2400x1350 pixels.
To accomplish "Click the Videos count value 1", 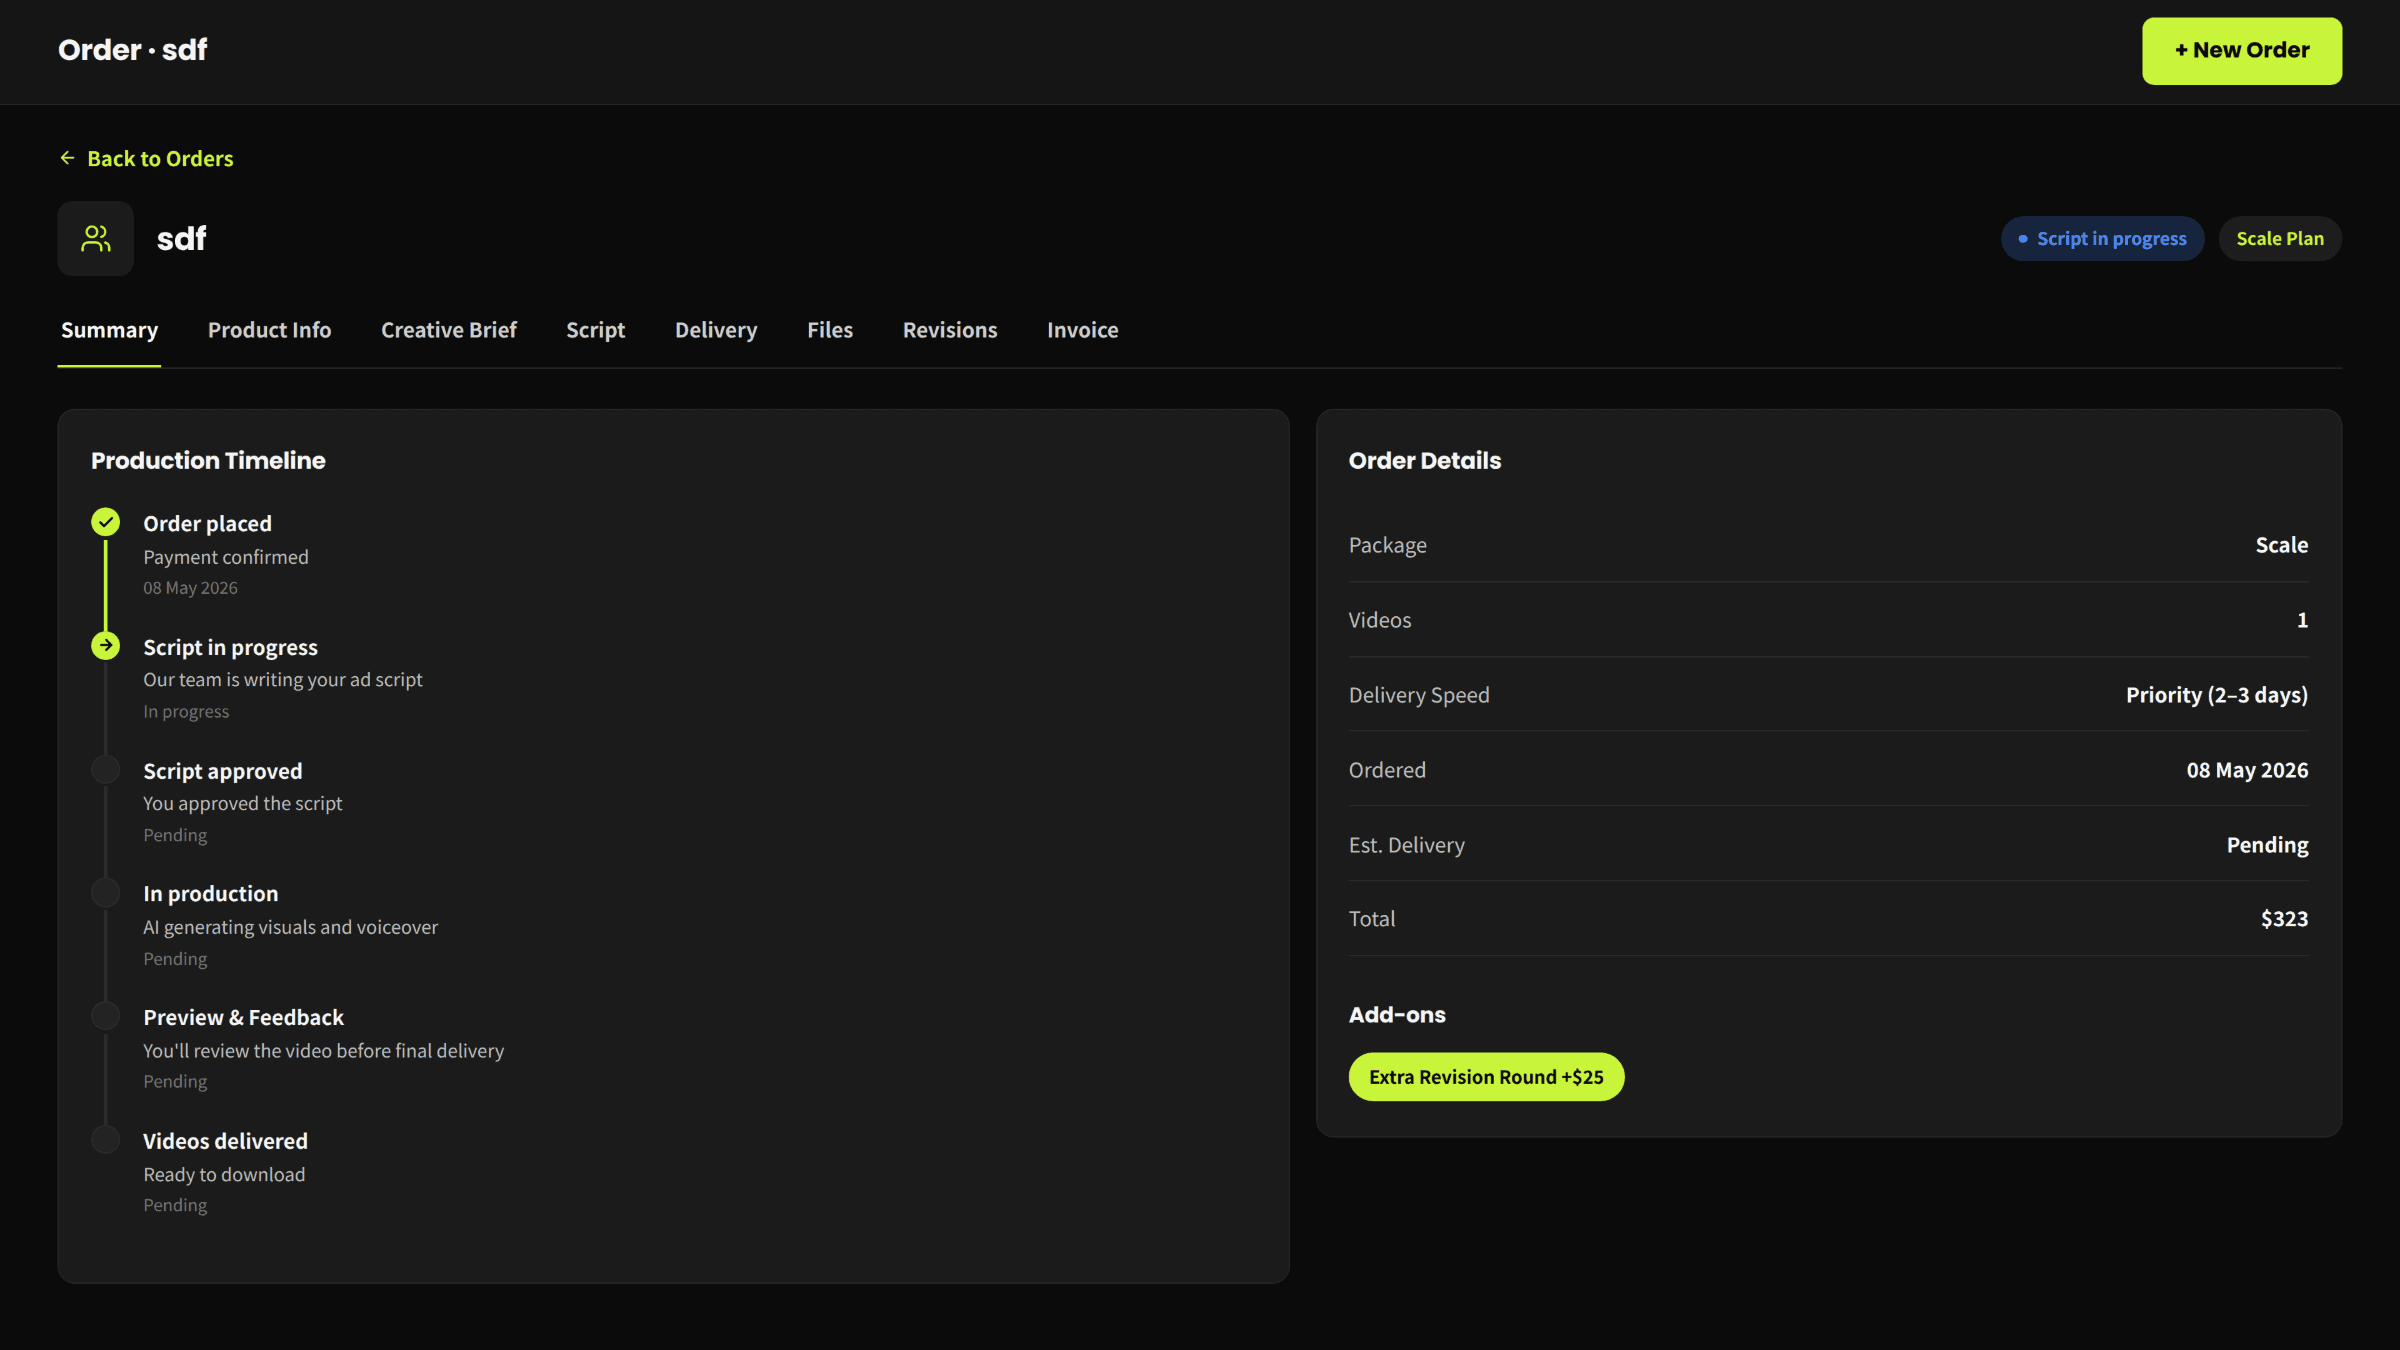I will pos(2302,620).
